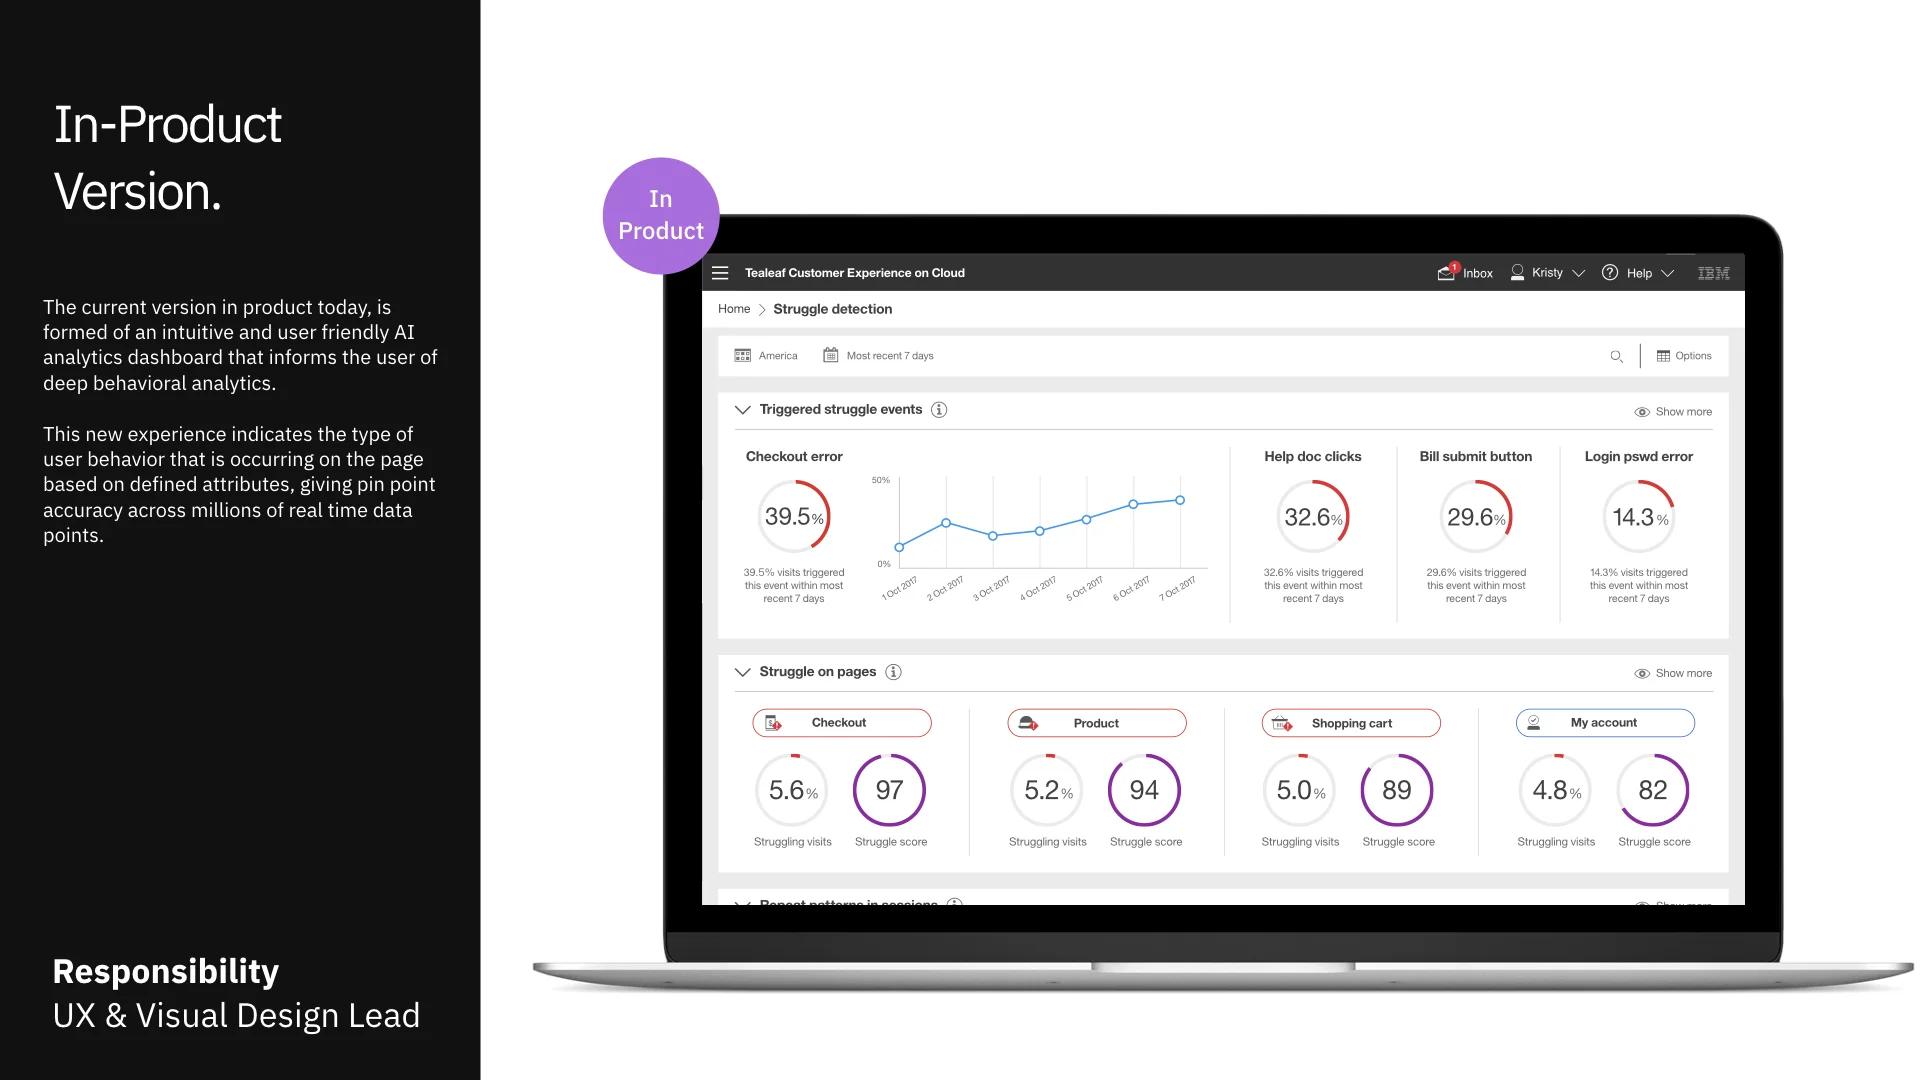This screenshot has height=1080, width=1920.
Task: Click the search magnifier icon
Action: pyautogui.click(x=1616, y=356)
